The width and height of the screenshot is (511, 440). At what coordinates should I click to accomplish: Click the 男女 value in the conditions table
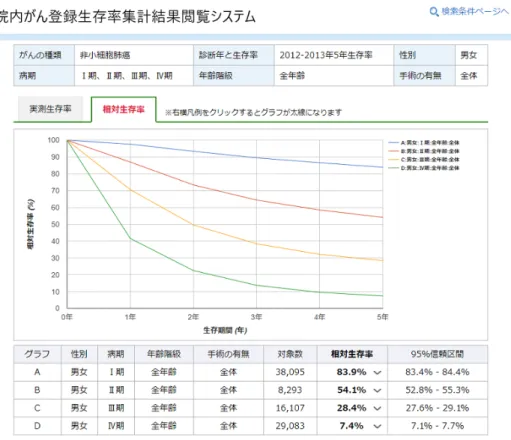pyautogui.click(x=469, y=55)
